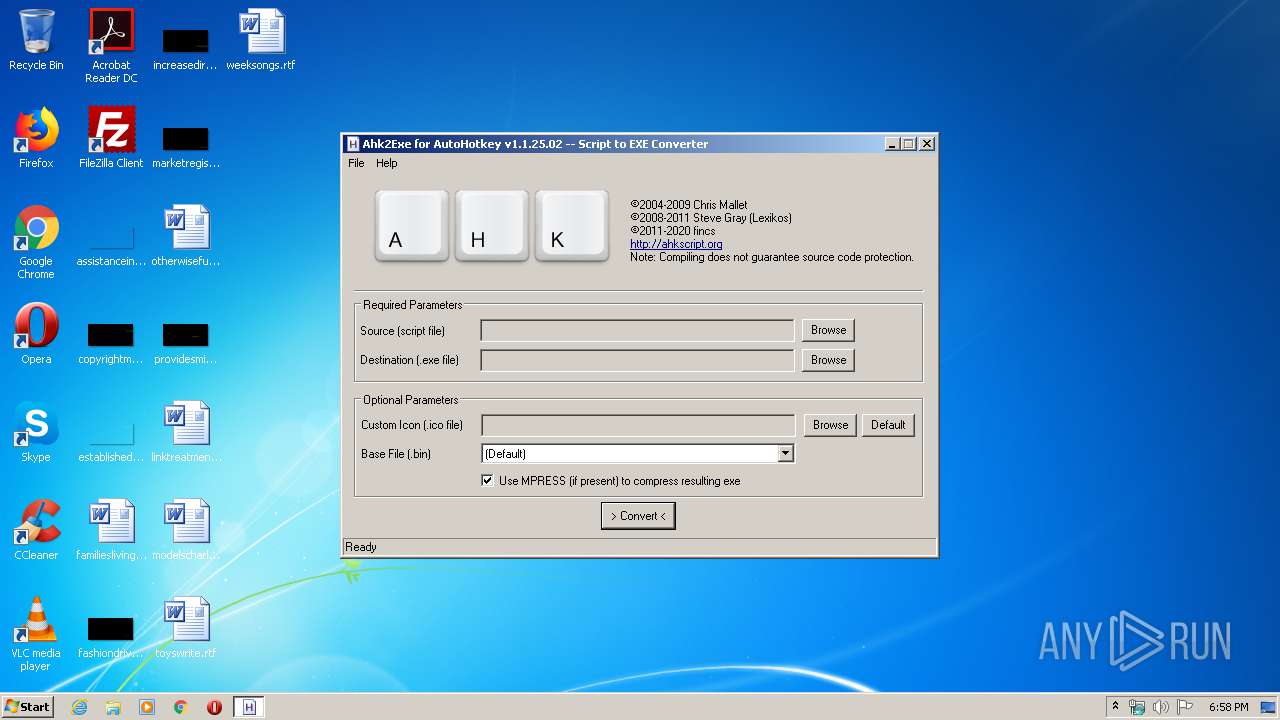Select the providesmi... desktop file
The width and height of the screenshot is (1280, 720).
click(x=186, y=341)
